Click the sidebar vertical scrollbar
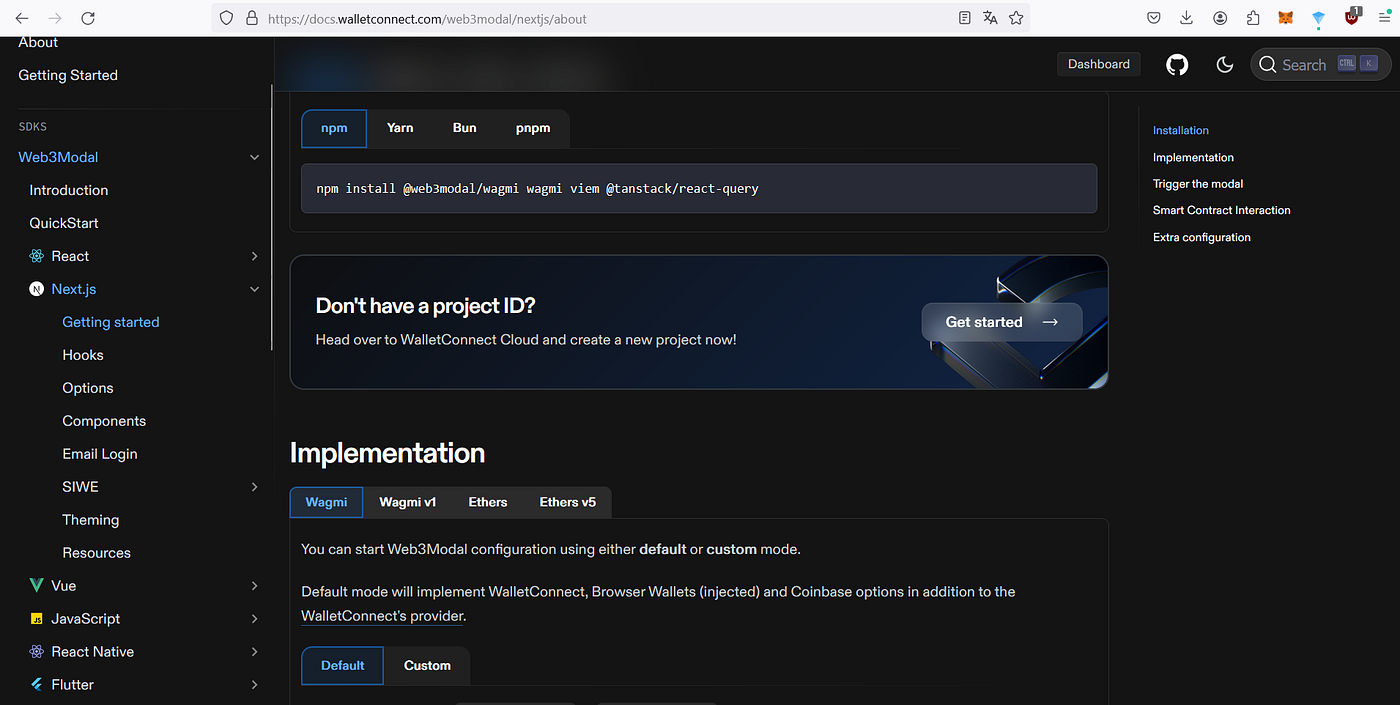The height and width of the screenshot is (705, 1400). pos(272,215)
